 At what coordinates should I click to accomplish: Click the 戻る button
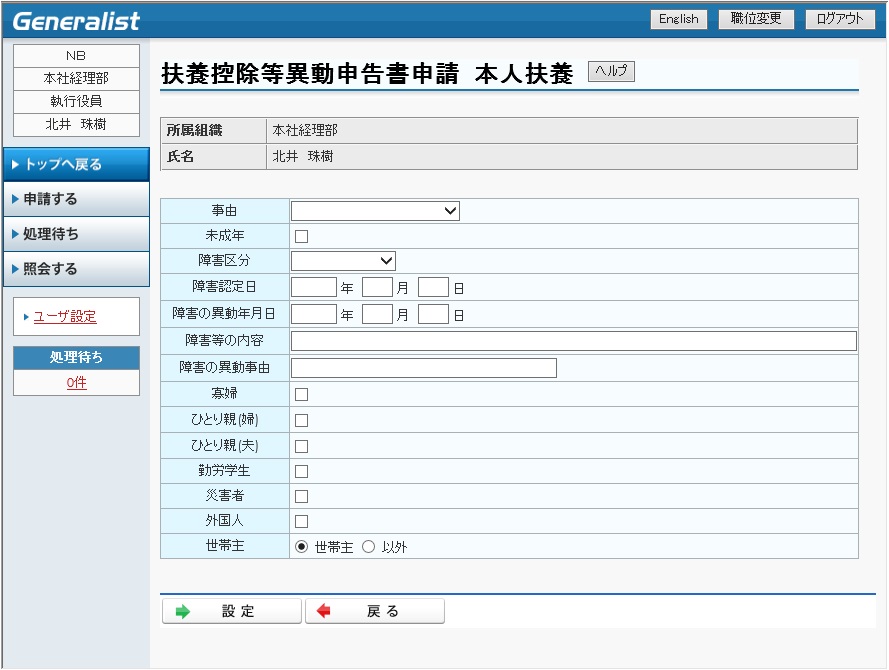point(375,612)
